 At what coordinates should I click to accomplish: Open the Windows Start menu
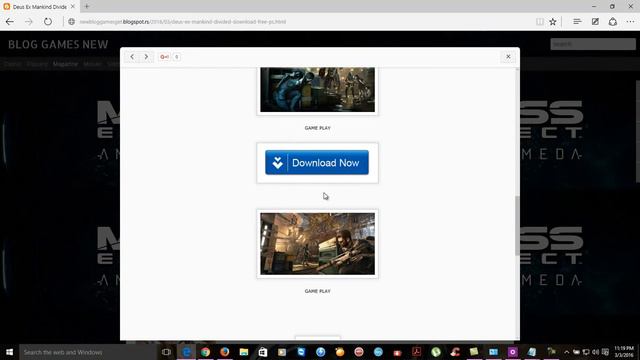click(9, 352)
